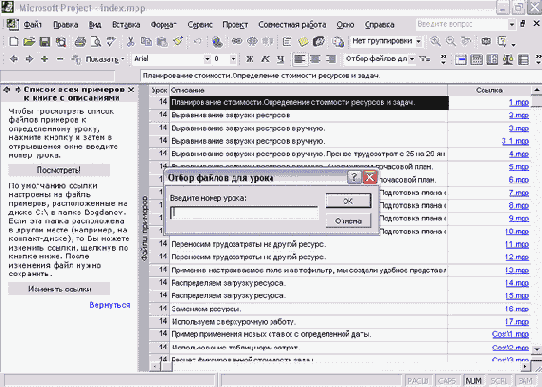Show subtasks with the plus icon

(x=45, y=59)
